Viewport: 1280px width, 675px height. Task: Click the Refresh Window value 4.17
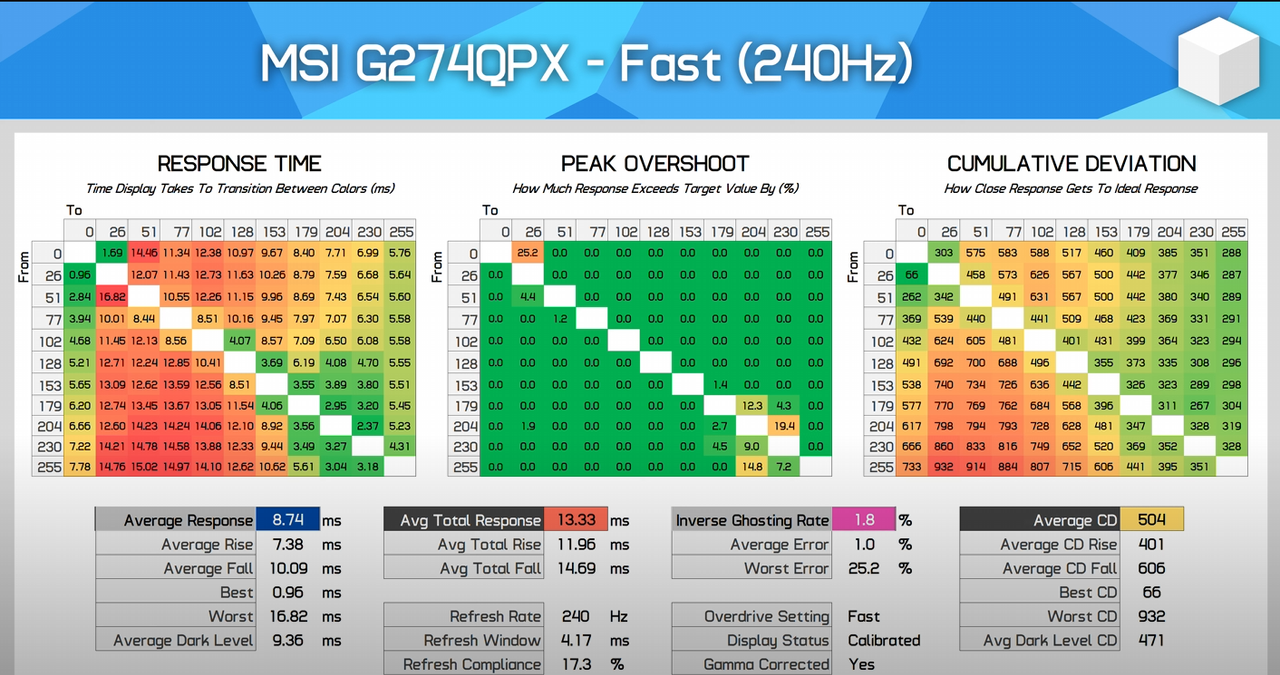tap(575, 640)
